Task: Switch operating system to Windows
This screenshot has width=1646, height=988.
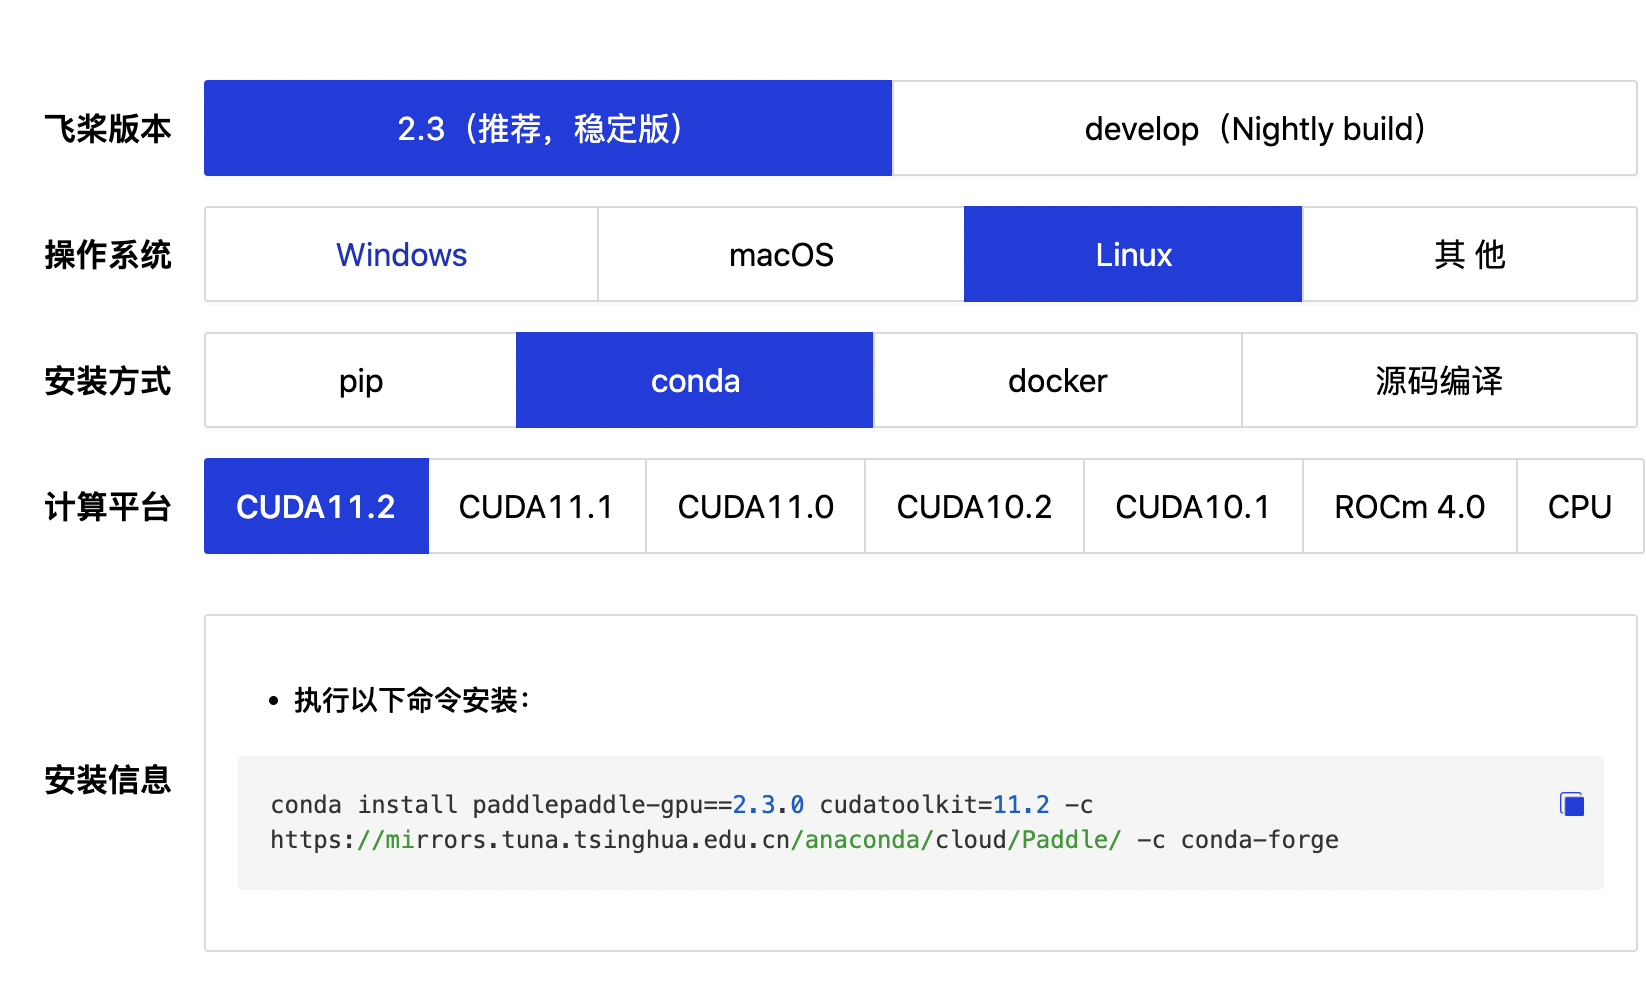Action: click(400, 254)
